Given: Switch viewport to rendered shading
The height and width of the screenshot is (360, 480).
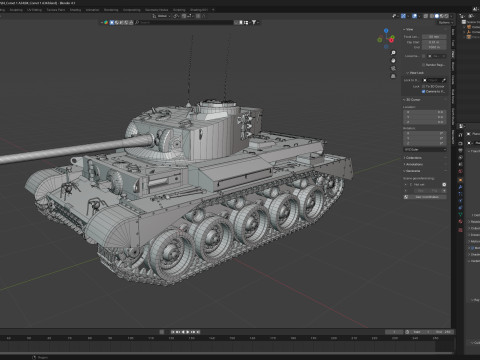Looking at the screenshot, I should point(446,16).
